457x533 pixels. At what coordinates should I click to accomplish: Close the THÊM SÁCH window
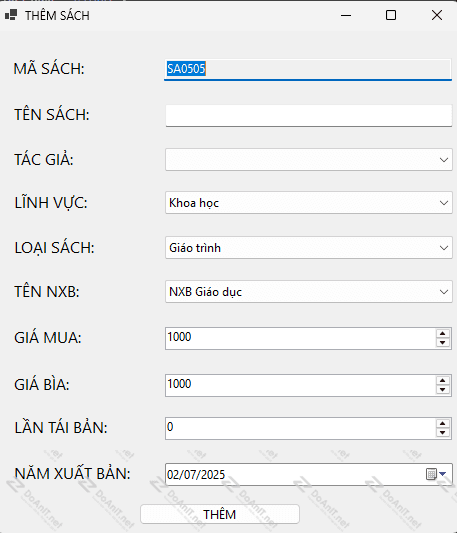(437, 15)
